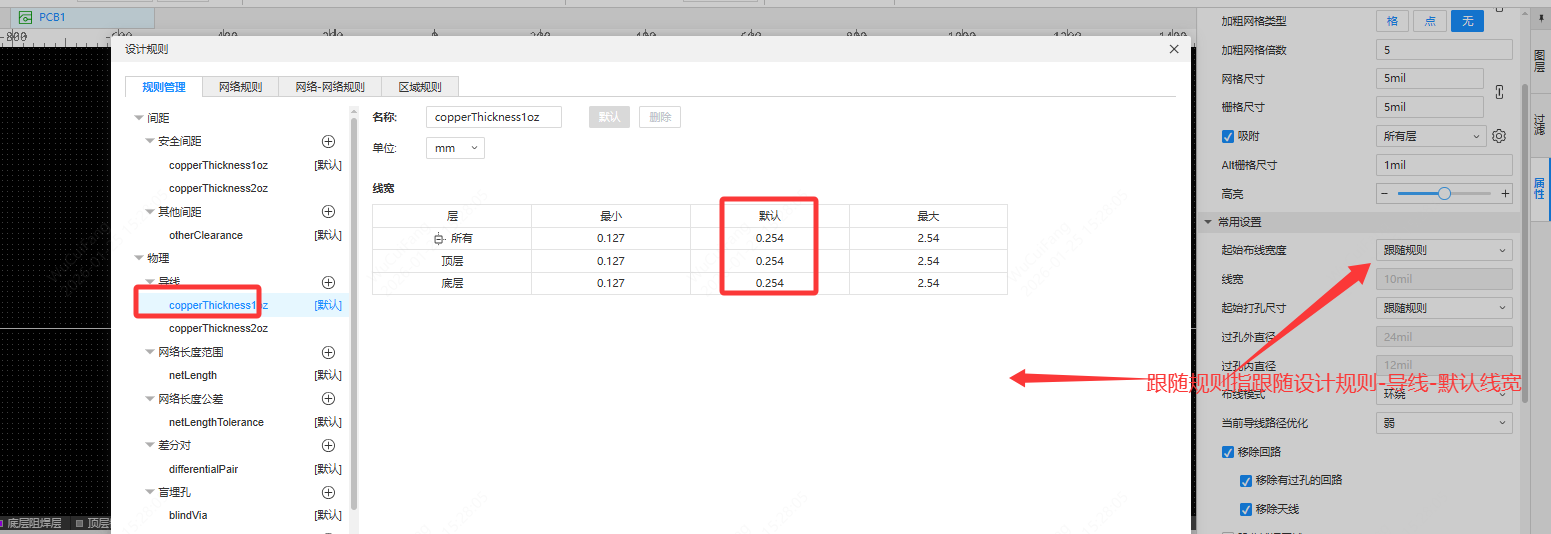Open the 起始布线宽度 dropdown

1443,250
